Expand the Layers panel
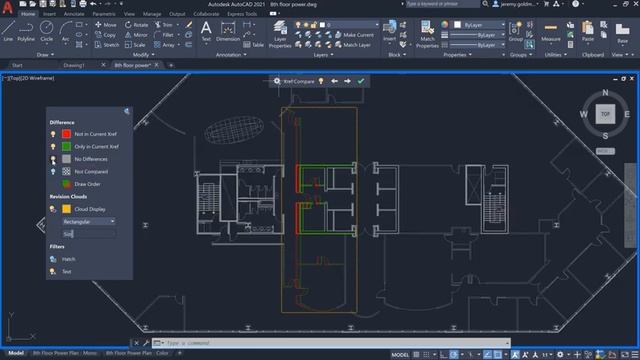Screen dimensions: 640x360 point(323,55)
